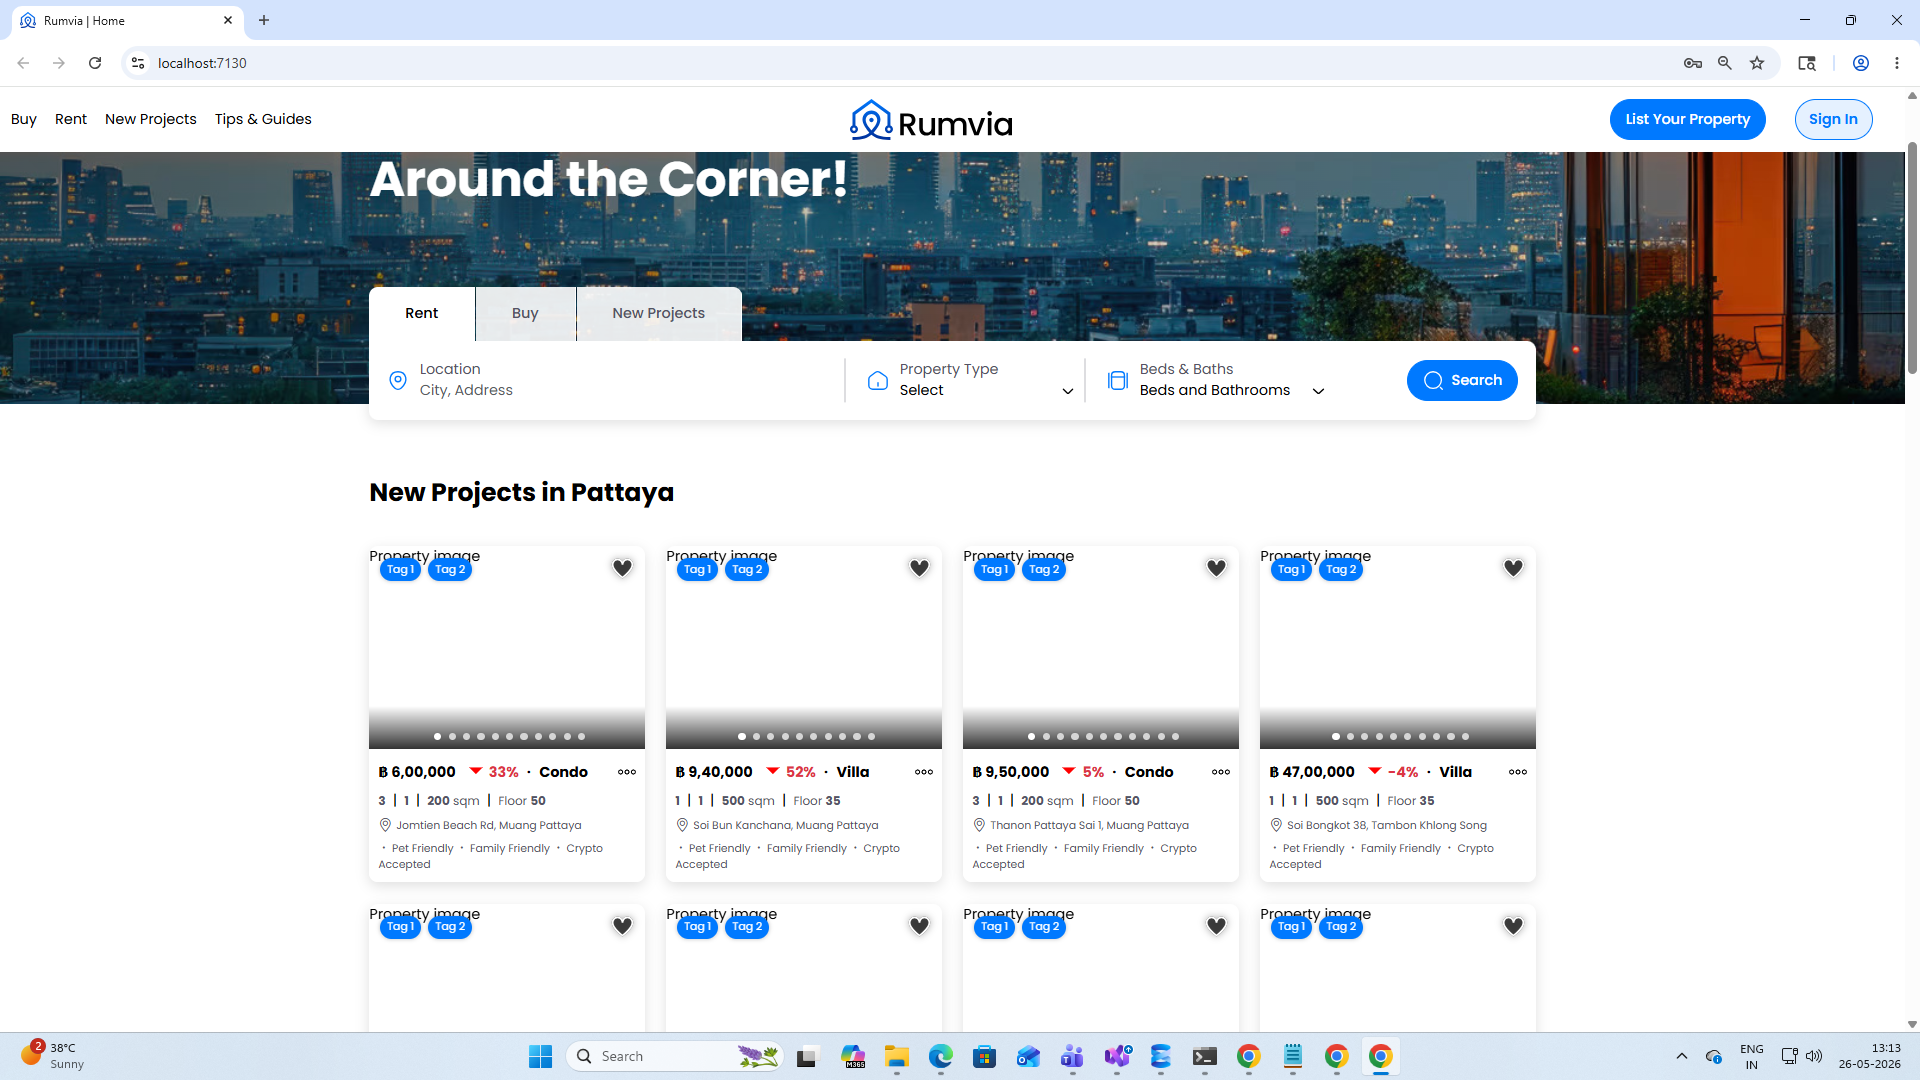Select the New Projects search tab
Viewport: 1920px width, 1080px height.
(x=658, y=313)
